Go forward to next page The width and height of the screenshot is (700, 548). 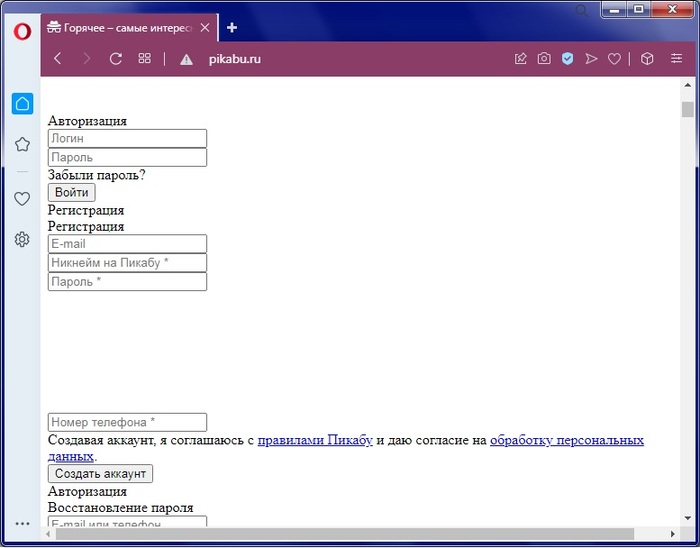pyautogui.click(x=87, y=58)
